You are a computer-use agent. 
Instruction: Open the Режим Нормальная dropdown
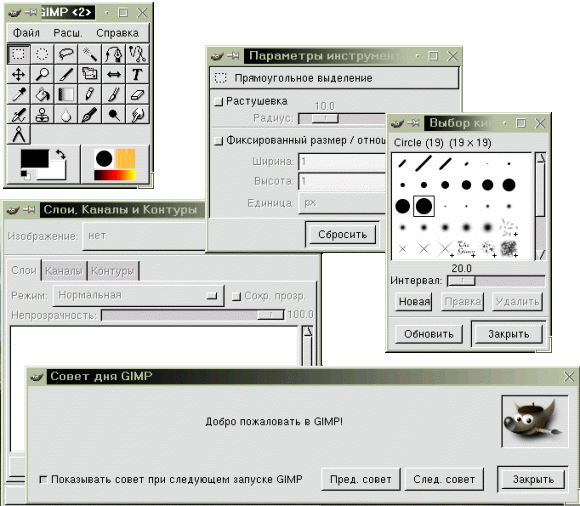click(x=138, y=296)
